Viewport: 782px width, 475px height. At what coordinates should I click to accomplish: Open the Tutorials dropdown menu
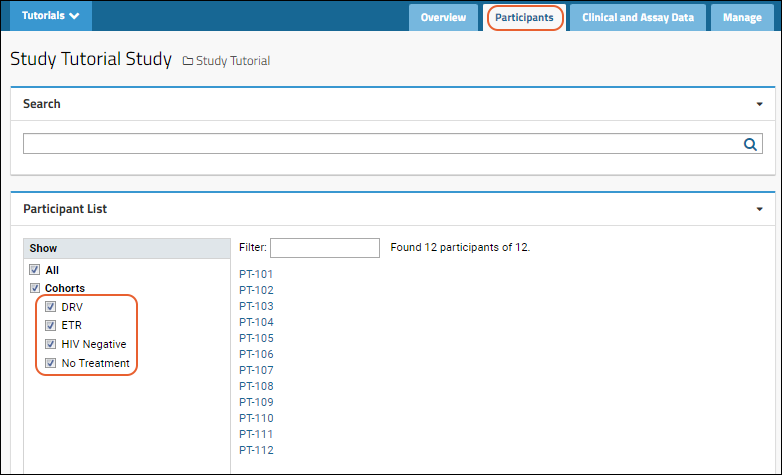[51, 15]
